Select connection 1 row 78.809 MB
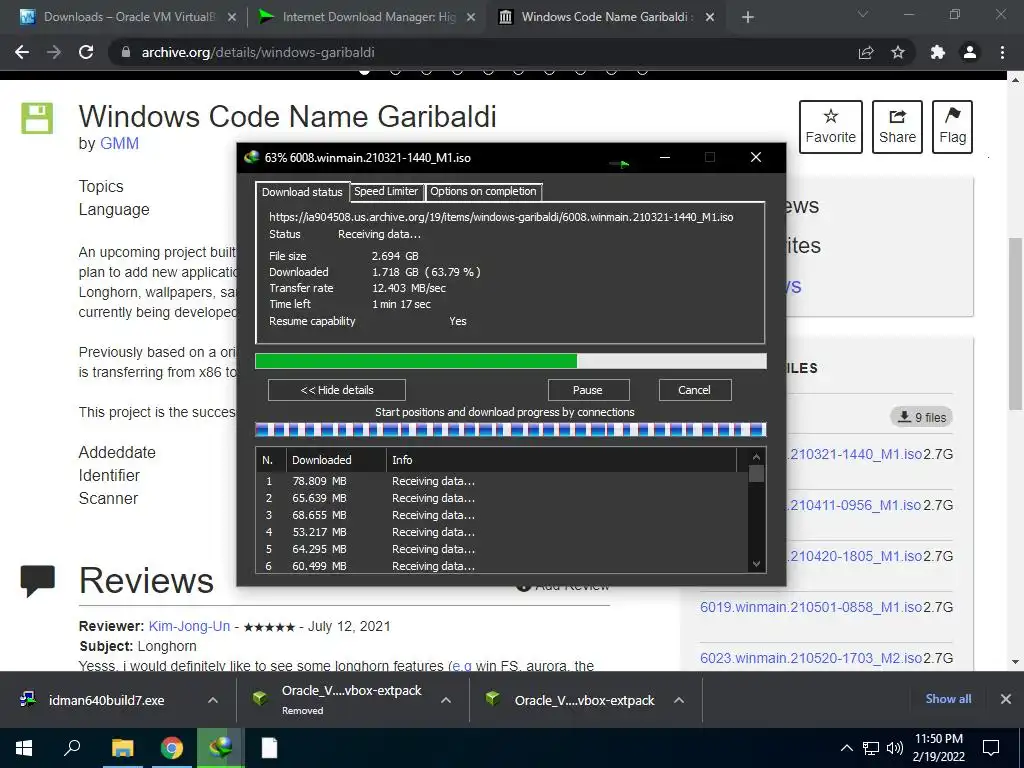1024x768 pixels. point(502,481)
